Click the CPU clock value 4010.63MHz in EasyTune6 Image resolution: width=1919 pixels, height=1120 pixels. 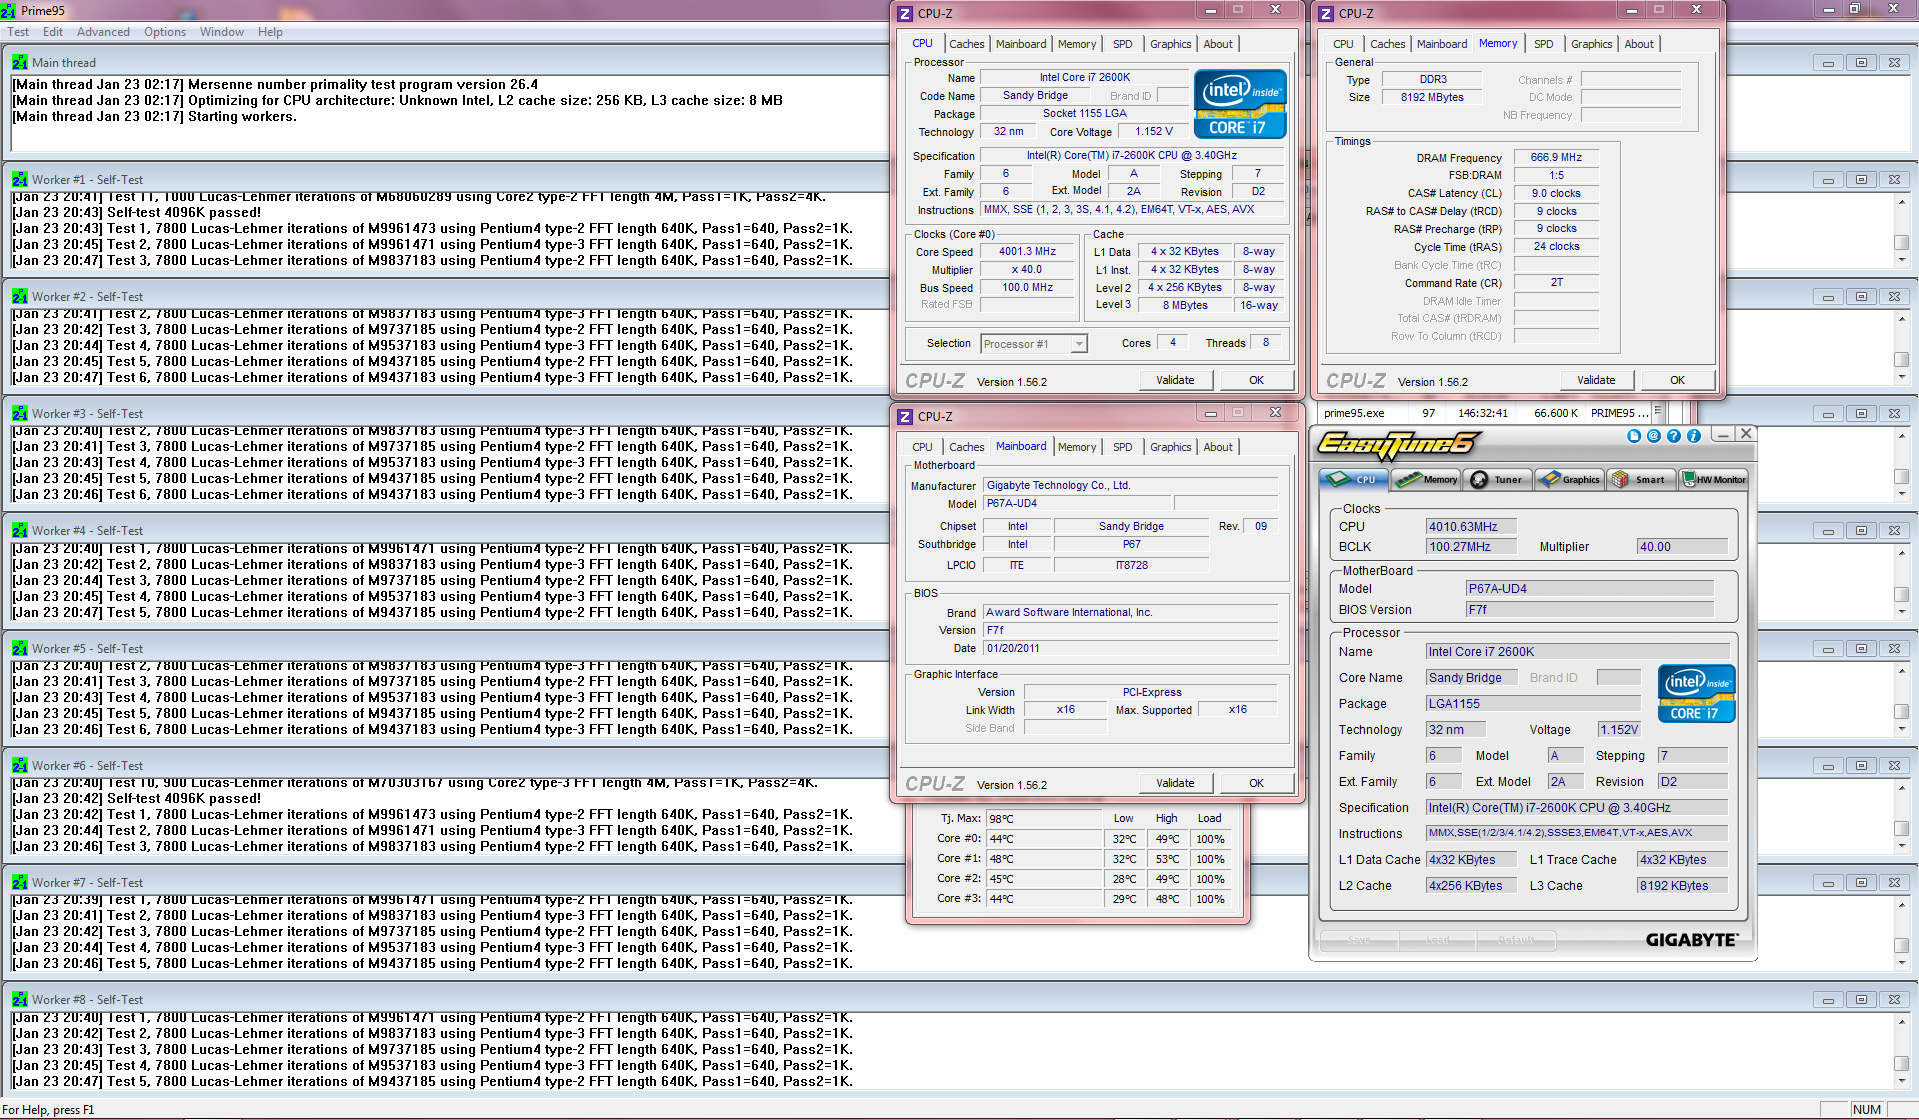coord(1471,527)
